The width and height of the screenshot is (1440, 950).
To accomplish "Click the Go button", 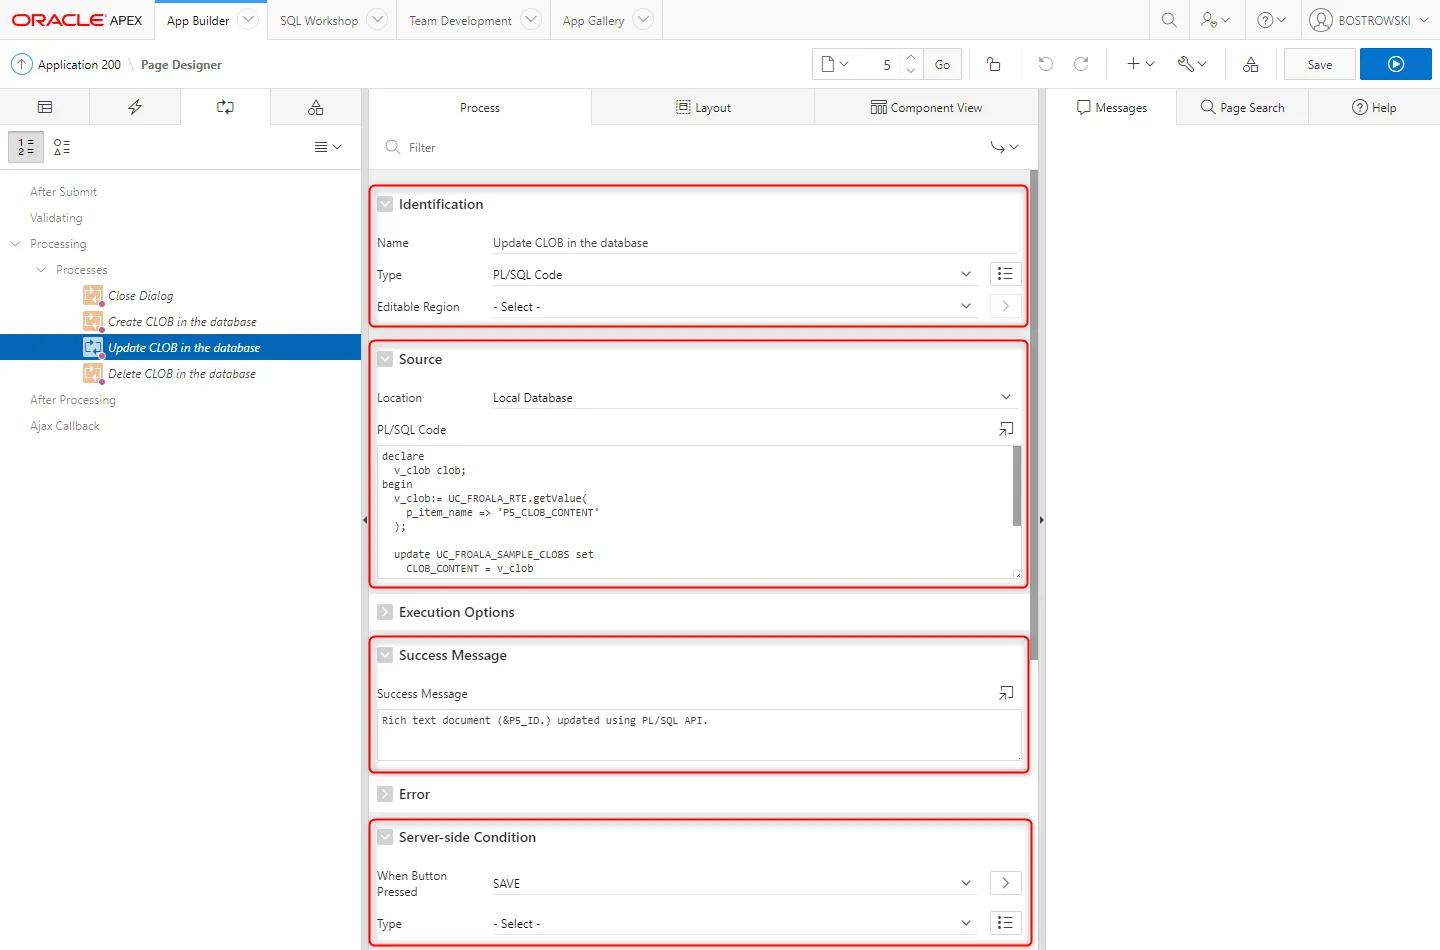I will tap(942, 64).
